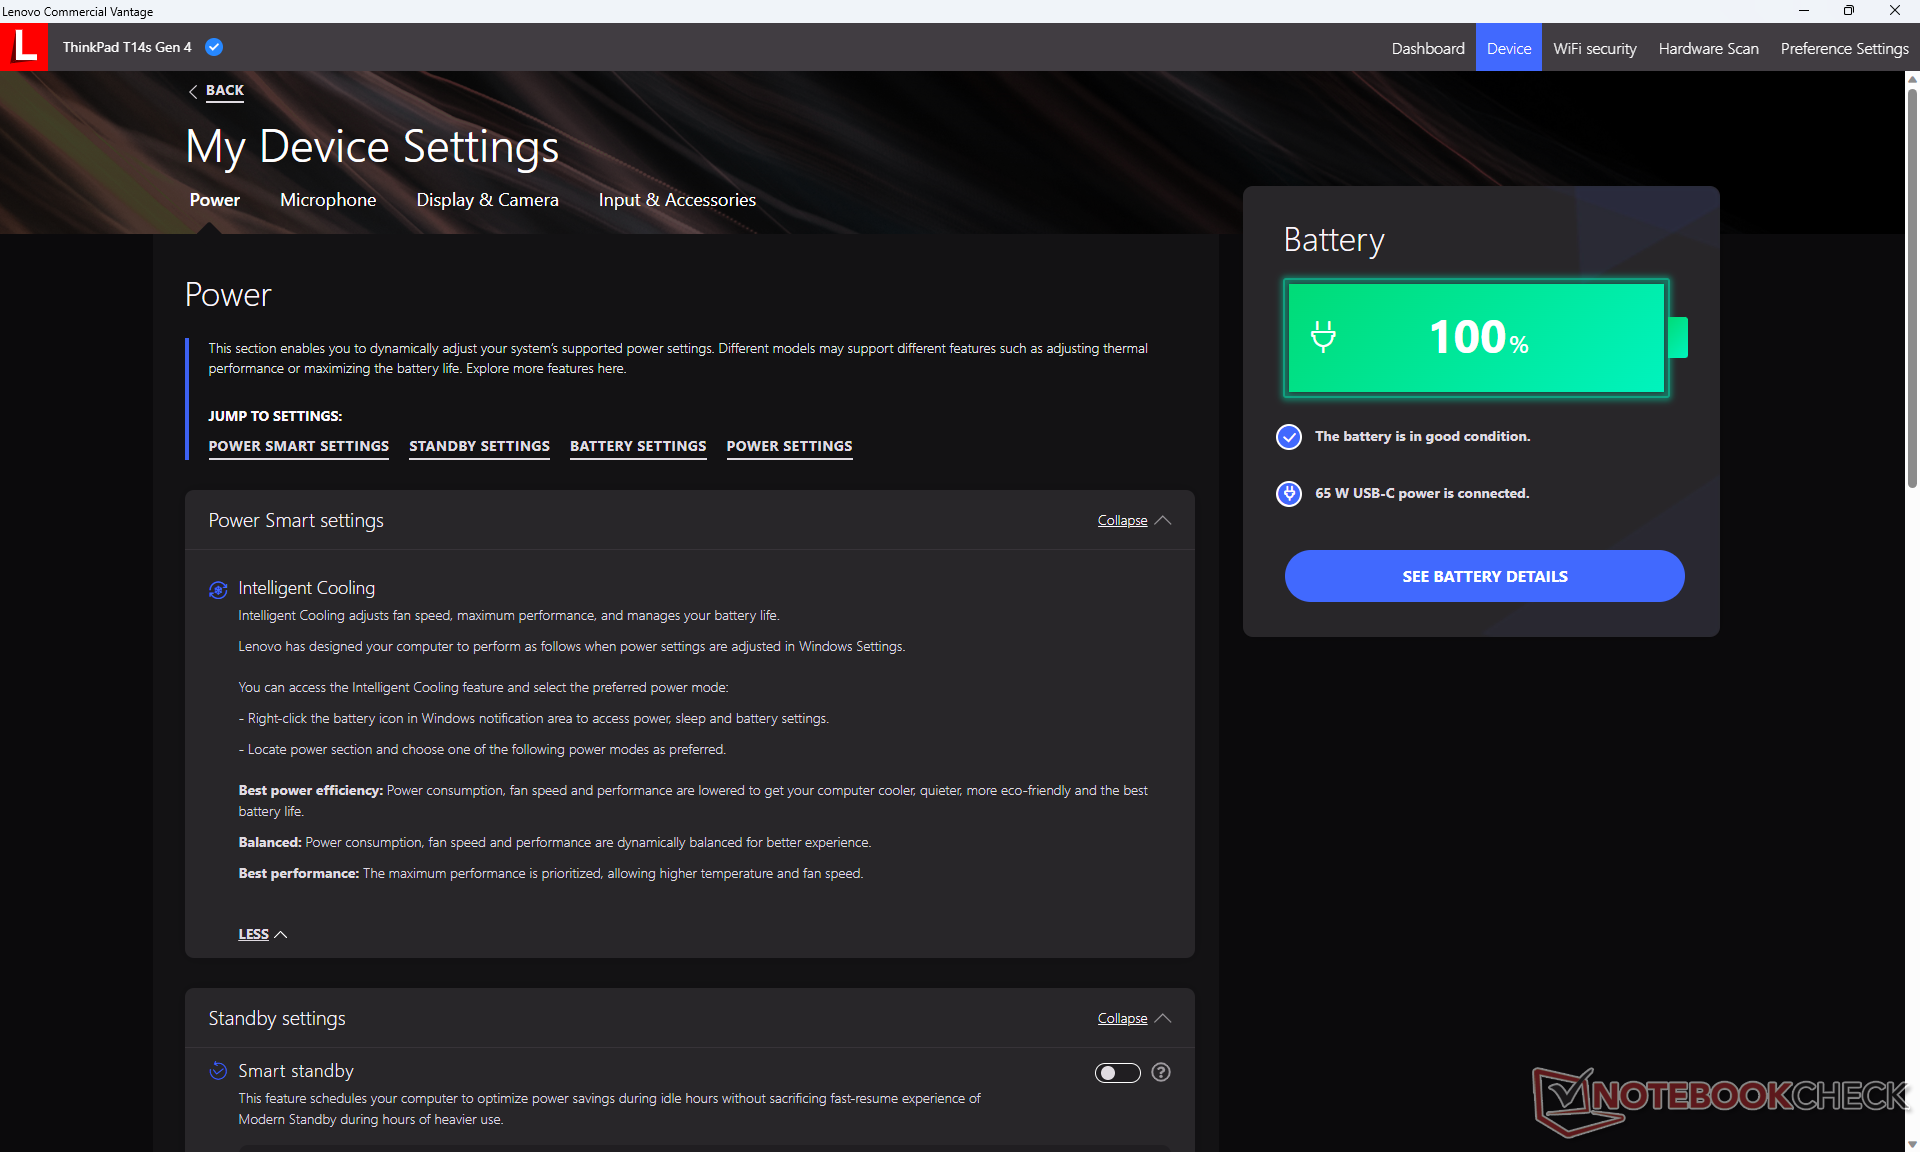
Task: Switch to Display & Camera sub-tab
Action: click(x=487, y=200)
